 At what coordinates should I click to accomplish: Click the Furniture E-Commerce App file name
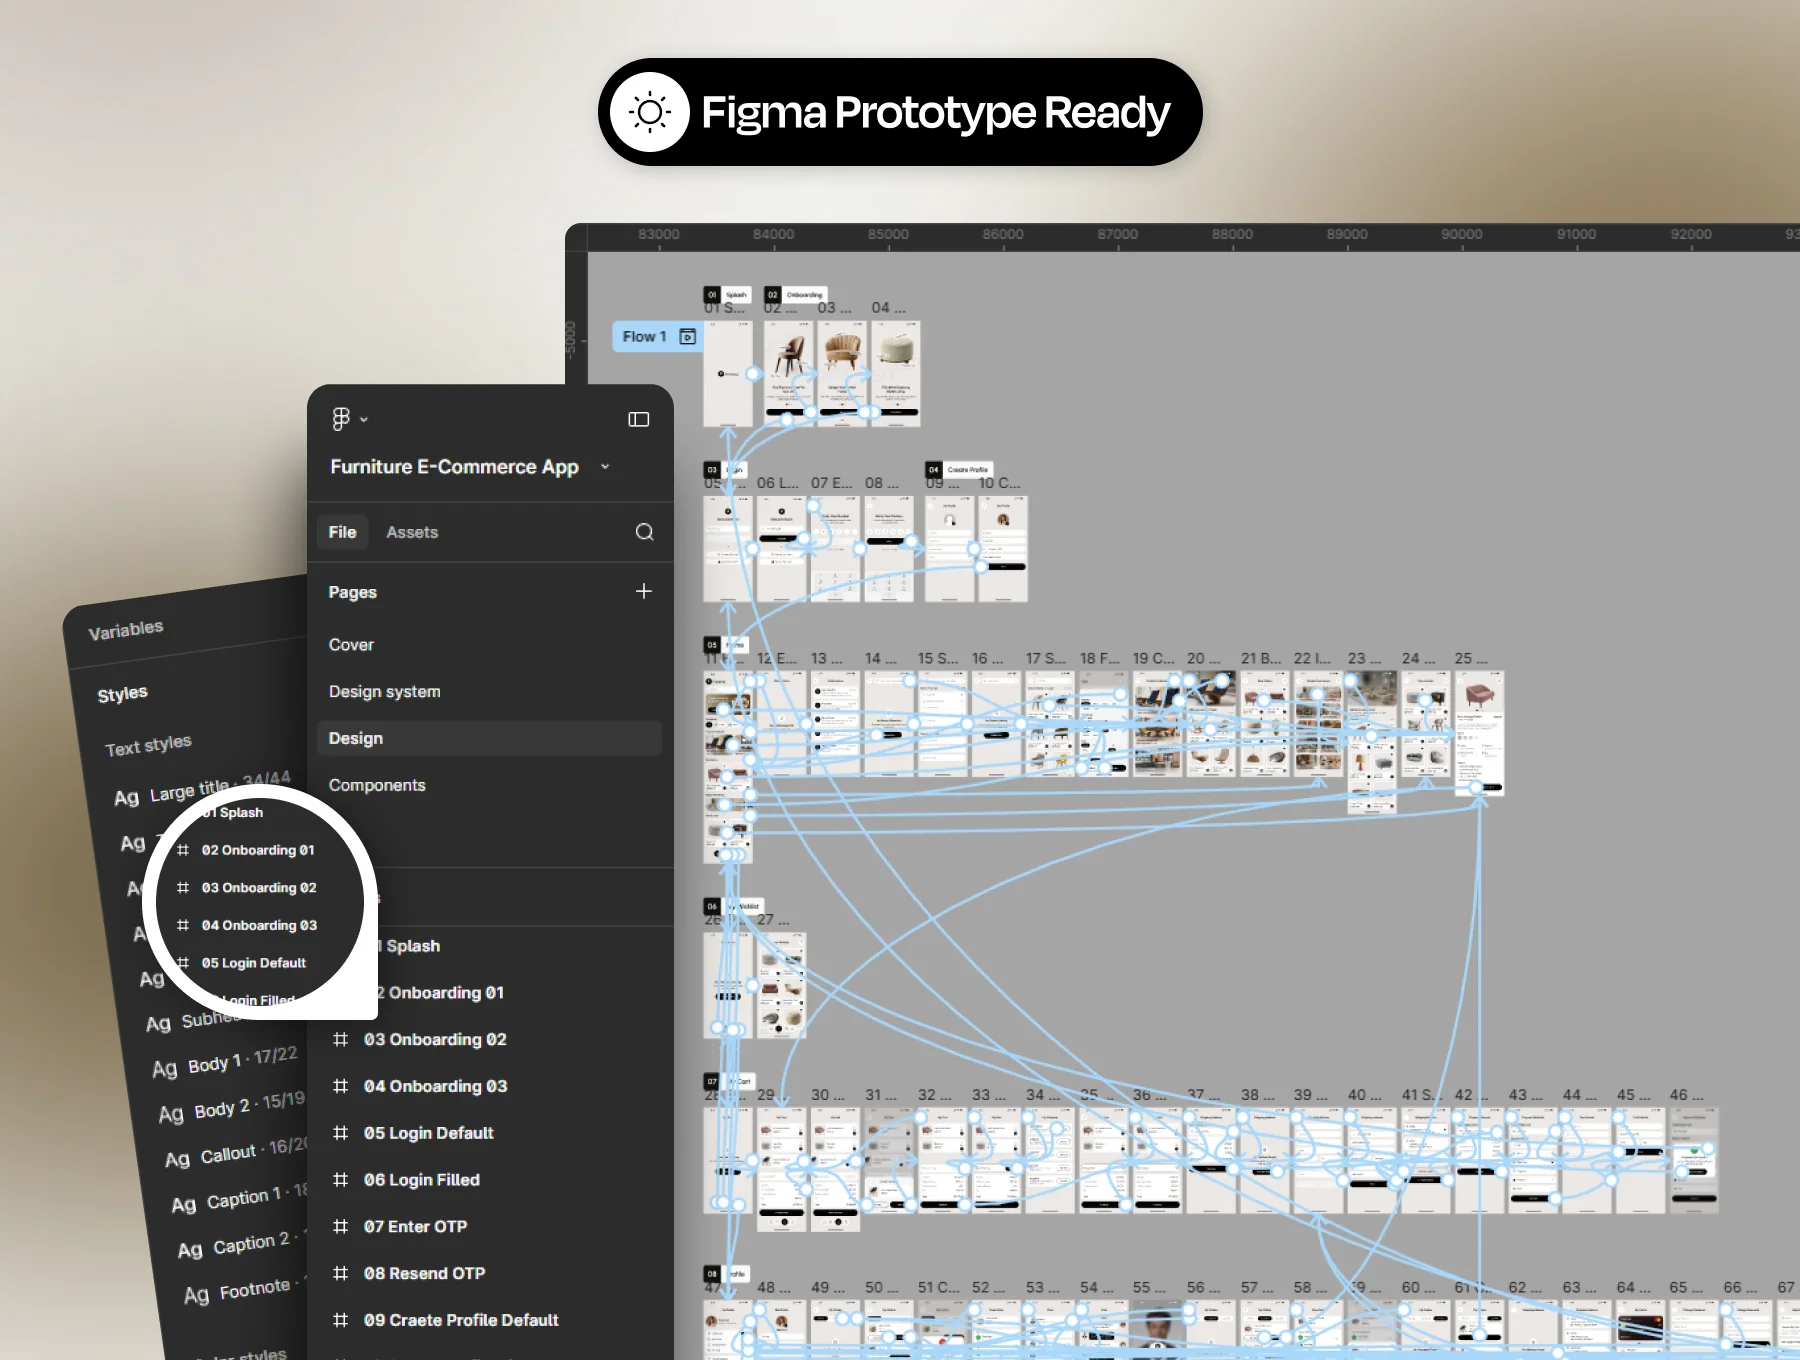coord(455,467)
